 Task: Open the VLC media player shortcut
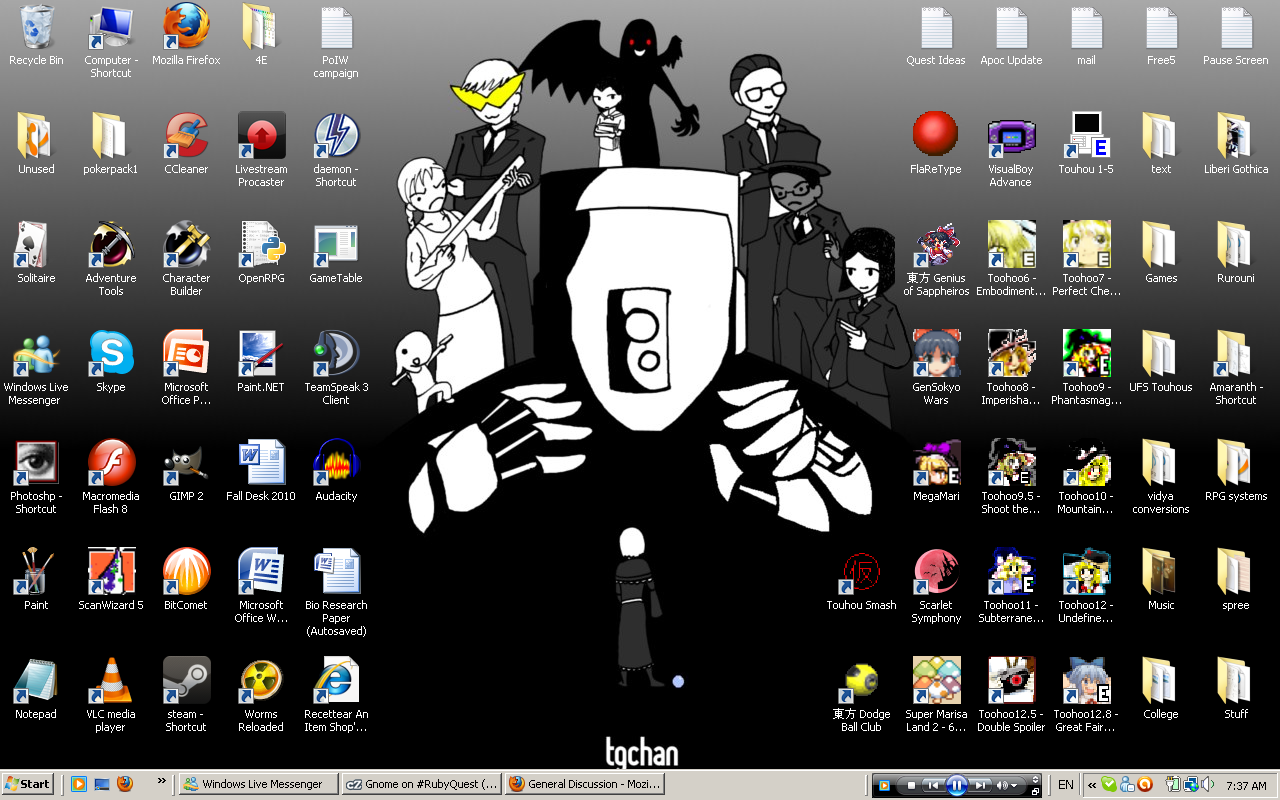(x=111, y=683)
